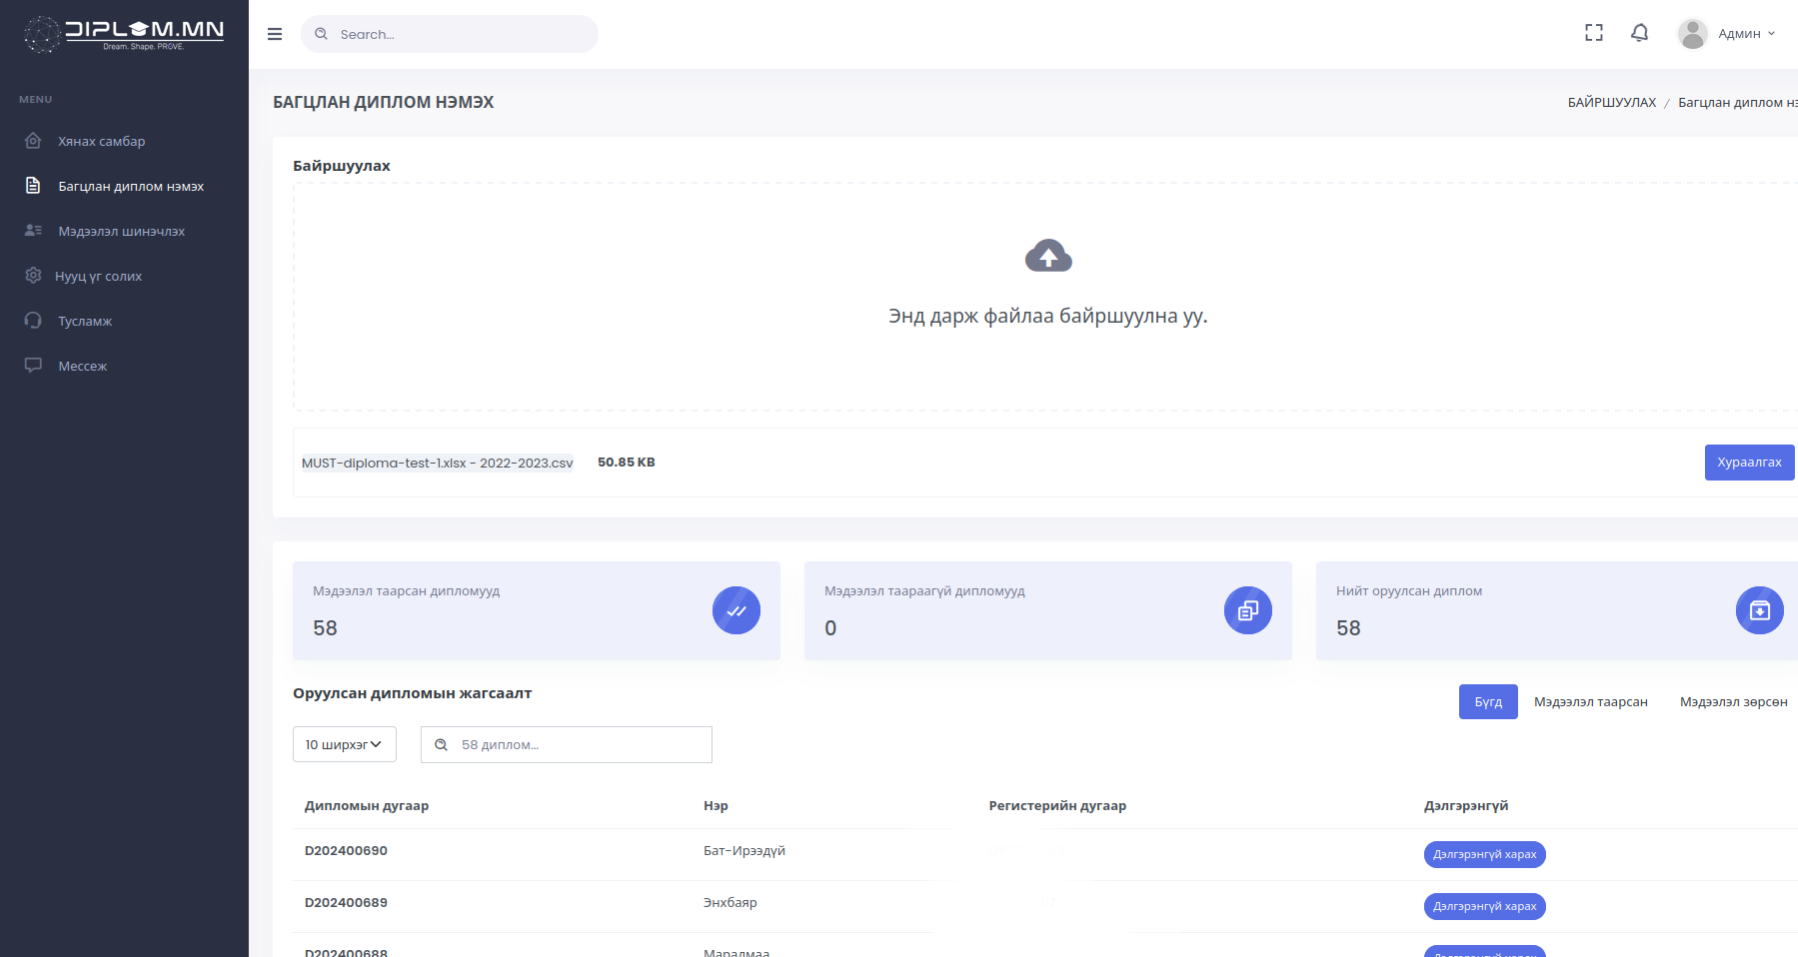Click the Багцлан диплом нэмэх document icon
Viewport: 1798px width, 957px height.
33,186
